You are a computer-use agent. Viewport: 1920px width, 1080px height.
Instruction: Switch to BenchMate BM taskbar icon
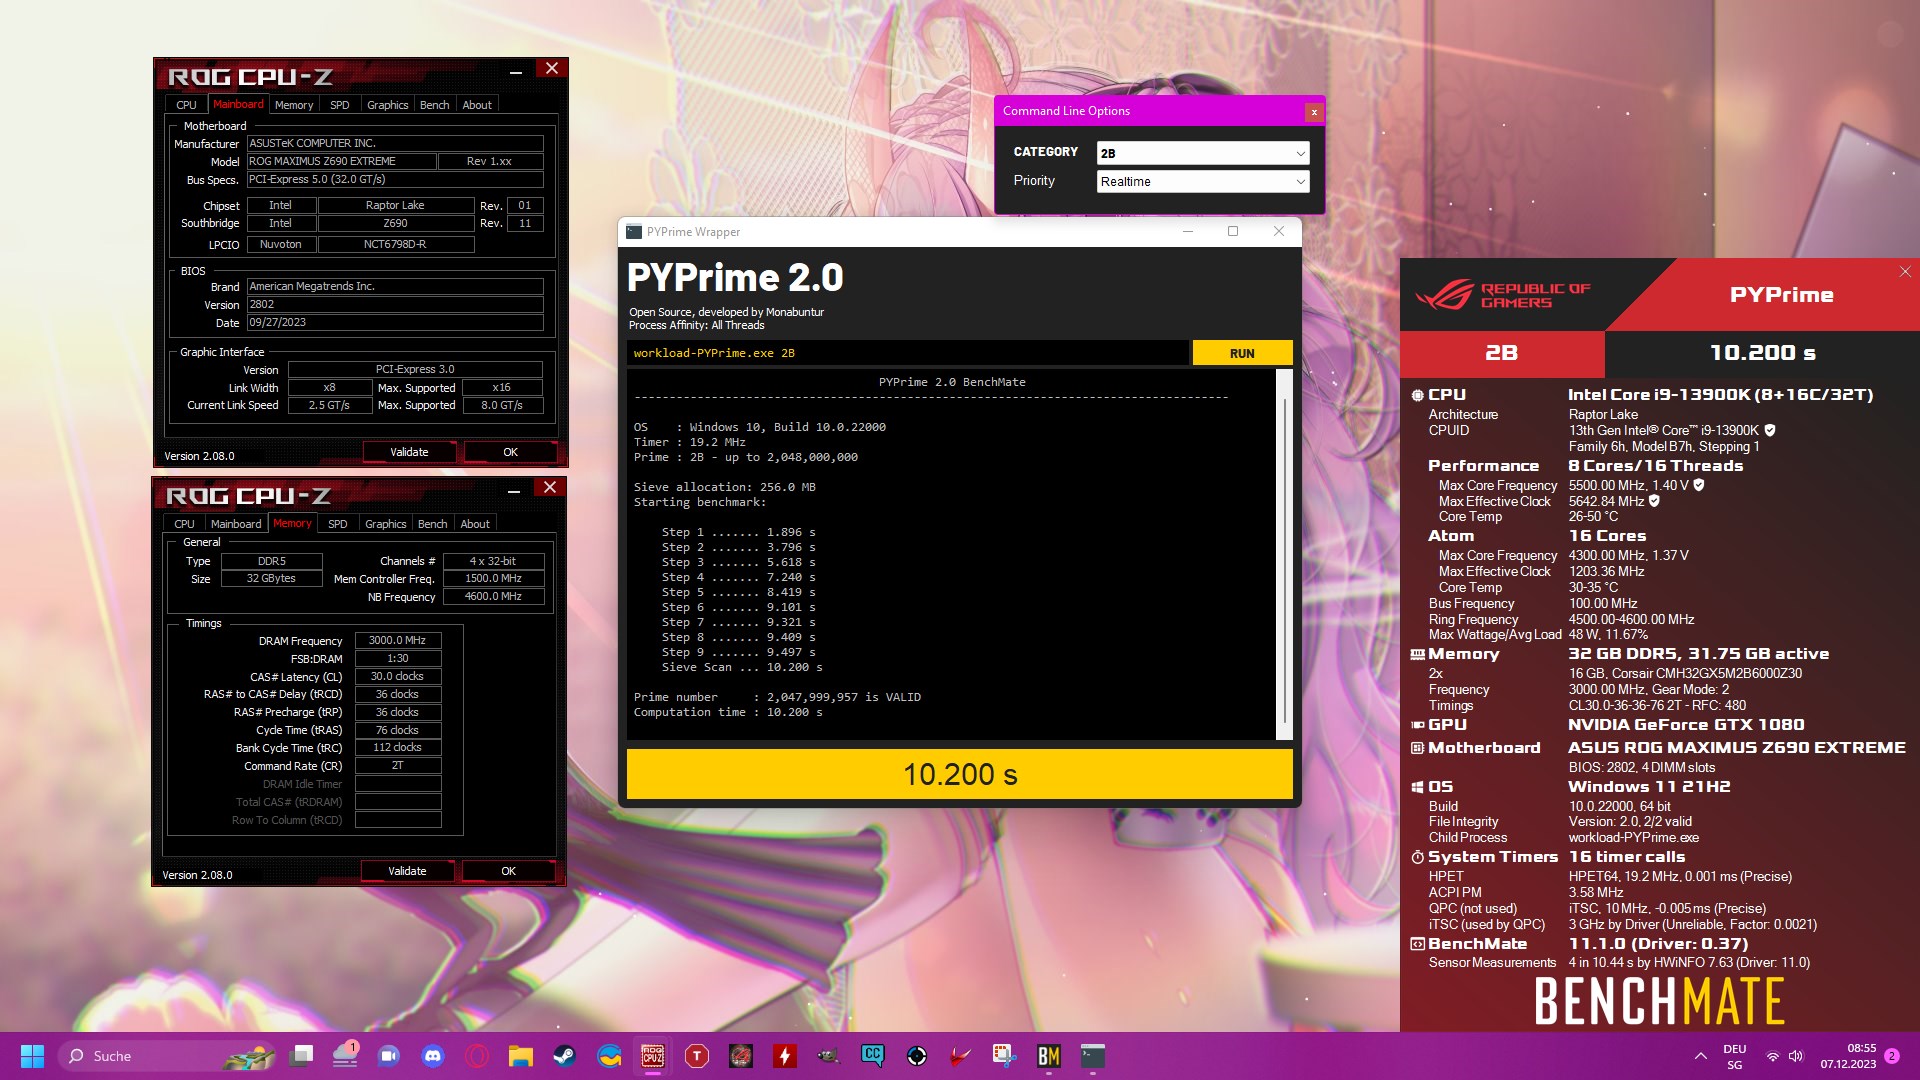coord(1048,1056)
